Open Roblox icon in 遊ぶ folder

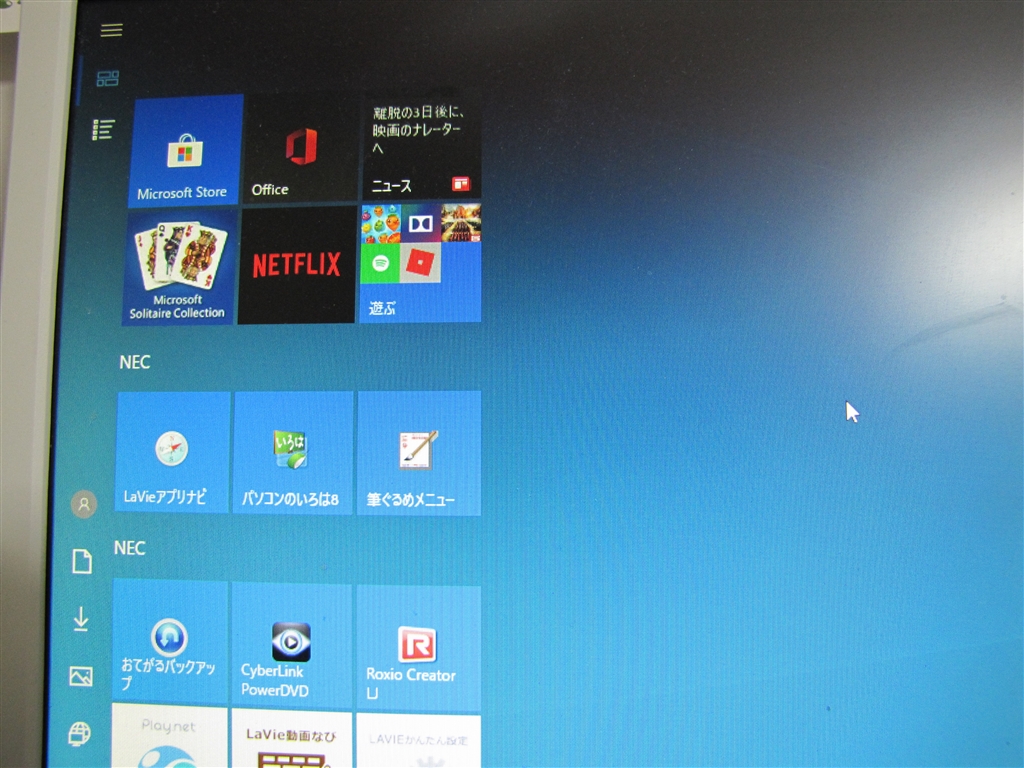click(x=420, y=263)
